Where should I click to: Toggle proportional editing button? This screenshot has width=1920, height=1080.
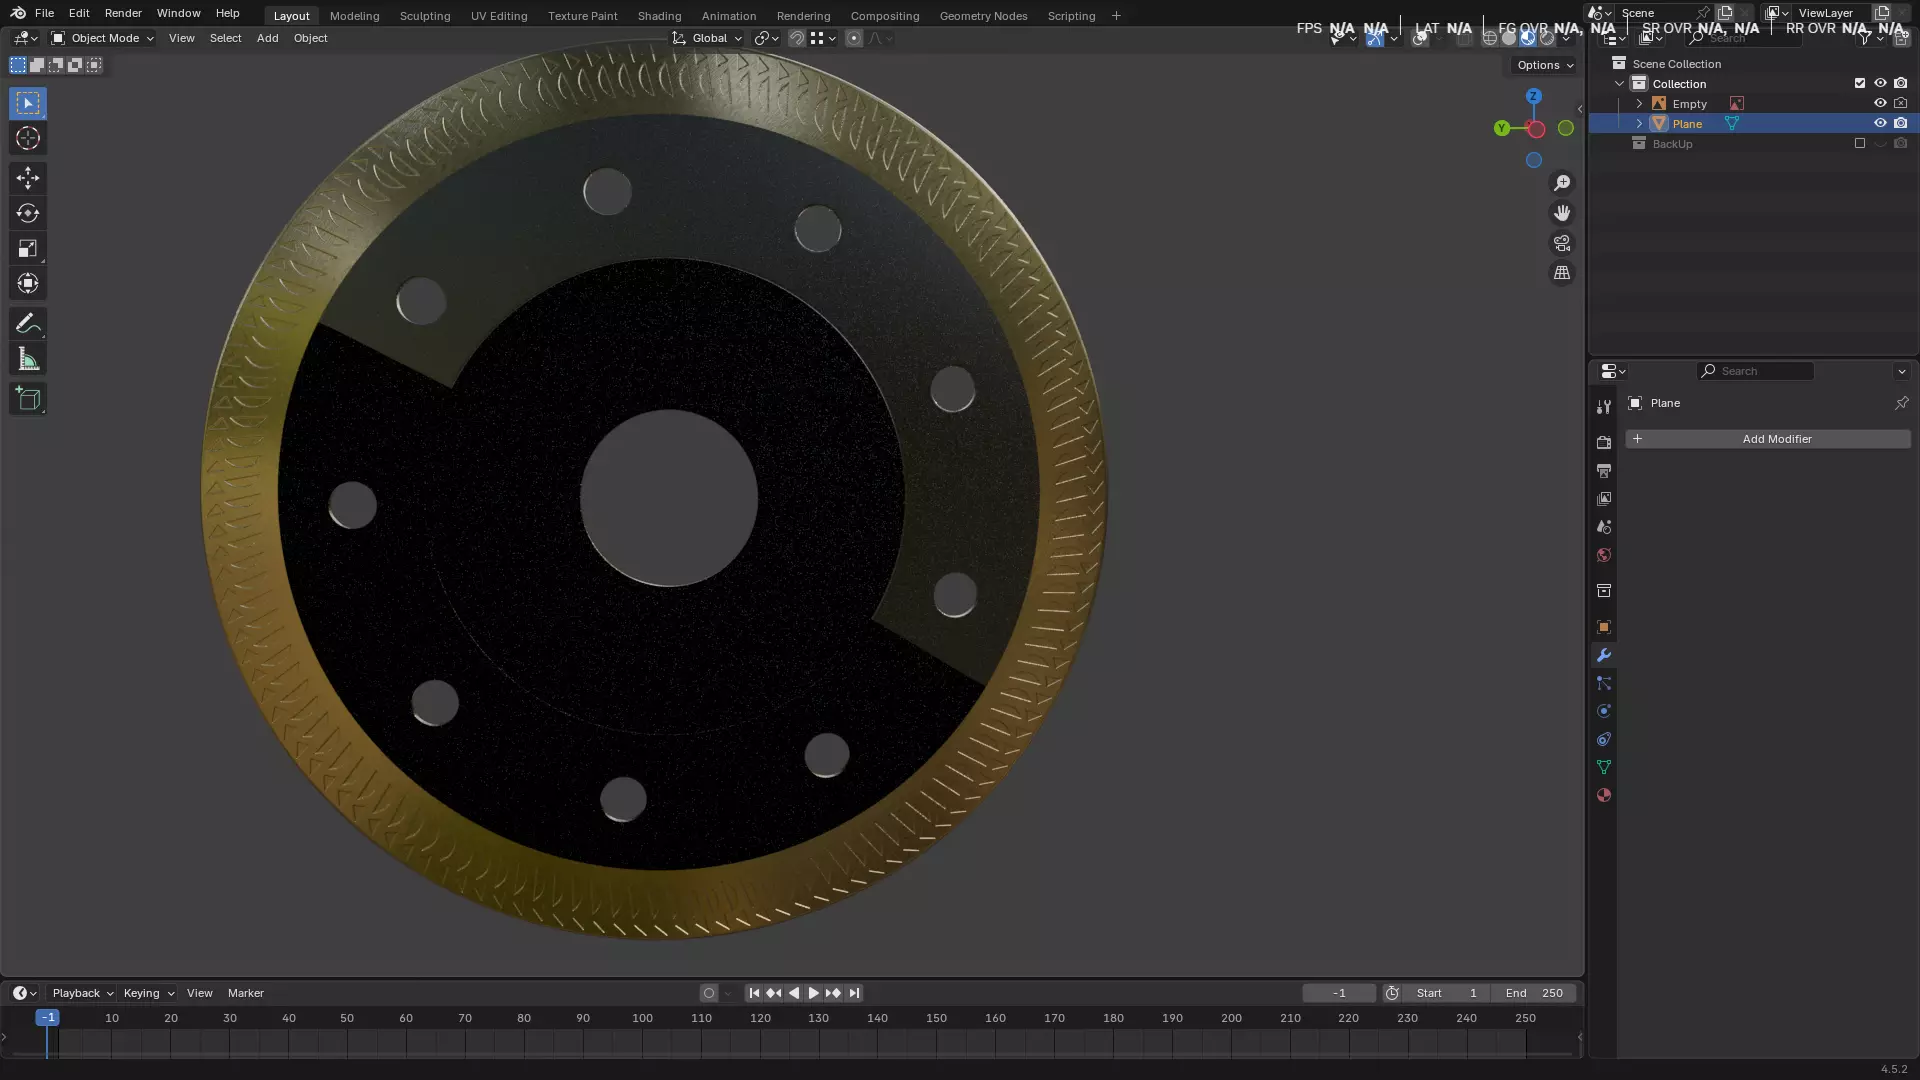tap(854, 38)
